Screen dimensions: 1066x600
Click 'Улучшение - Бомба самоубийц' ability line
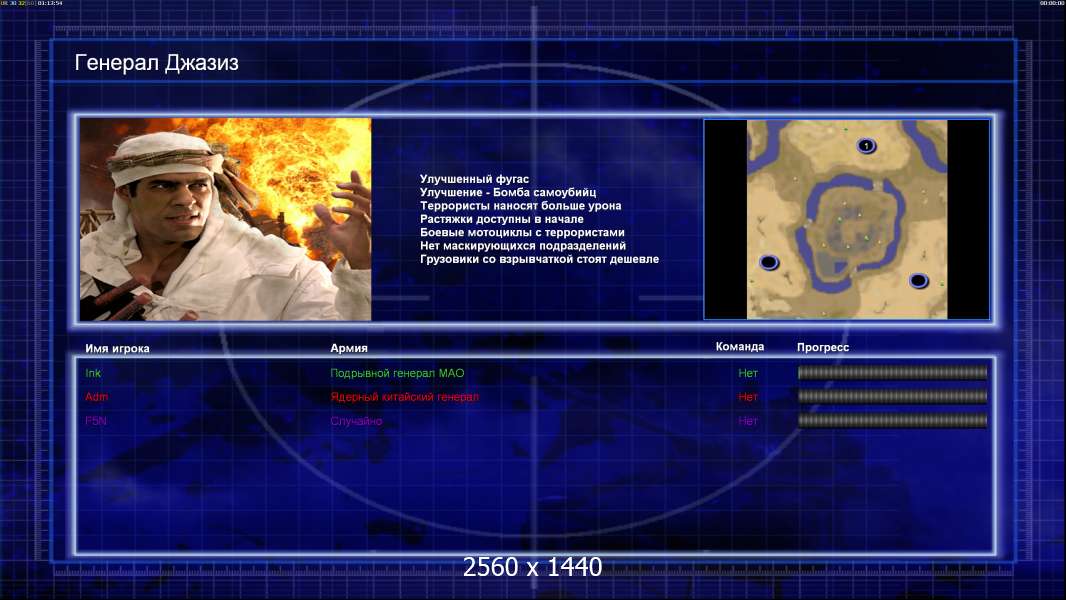[x=508, y=192]
